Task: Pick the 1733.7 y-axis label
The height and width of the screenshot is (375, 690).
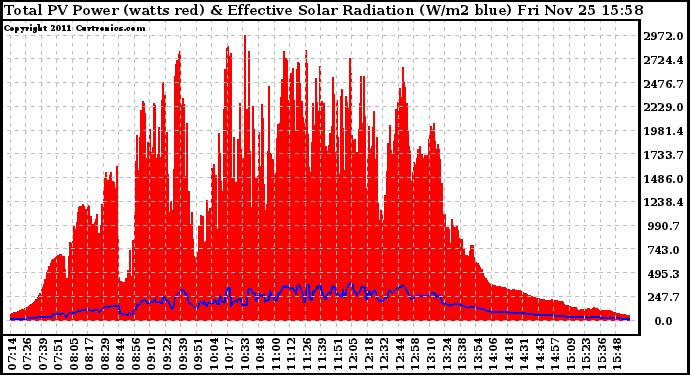Action: [663, 155]
